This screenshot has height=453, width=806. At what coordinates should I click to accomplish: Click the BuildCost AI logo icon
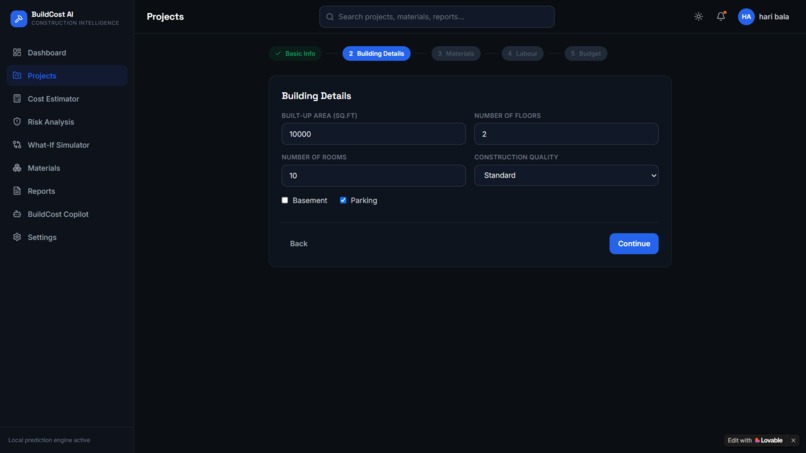(x=19, y=19)
